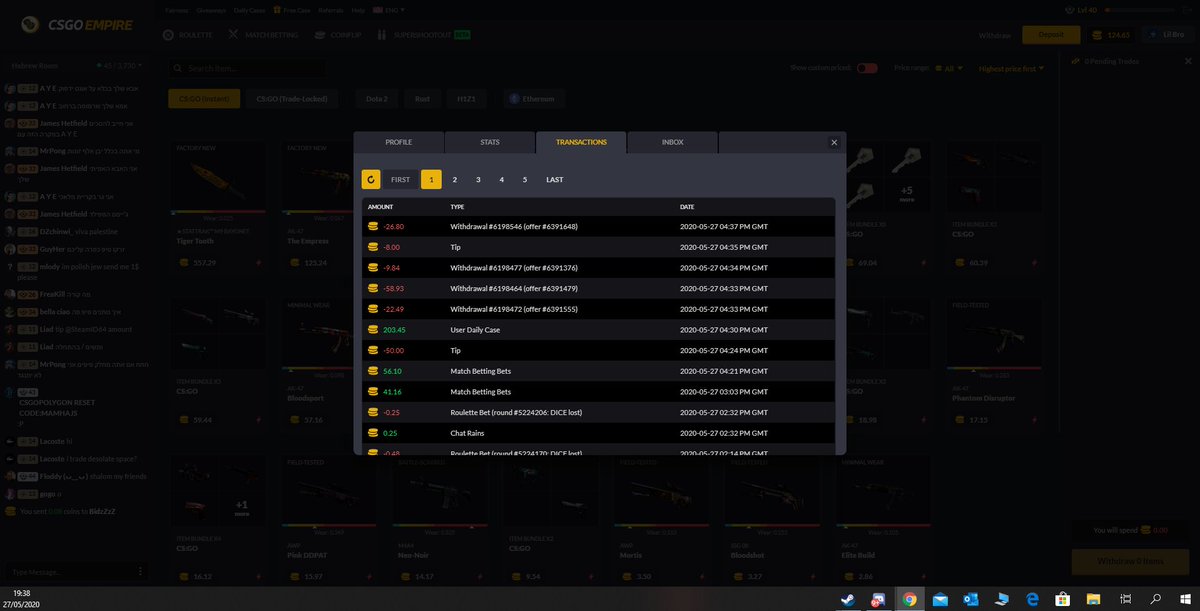Open Match Betting in the navigation
The image size is (1200, 611).
click(x=264, y=35)
